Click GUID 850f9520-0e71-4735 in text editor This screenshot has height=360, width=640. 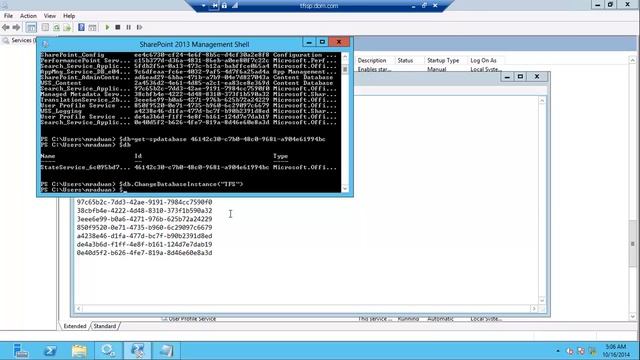click(144, 227)
